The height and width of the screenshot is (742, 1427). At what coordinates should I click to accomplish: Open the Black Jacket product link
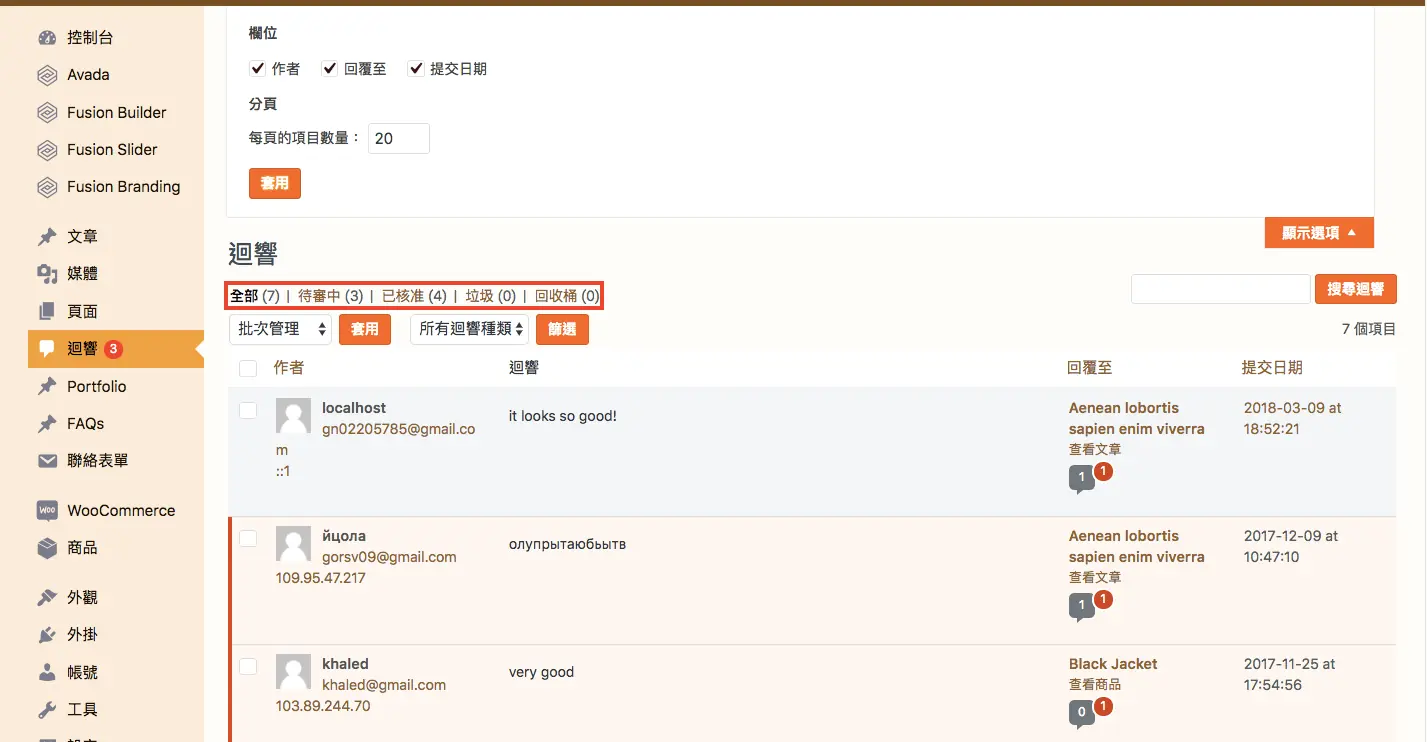(1113, 664)
